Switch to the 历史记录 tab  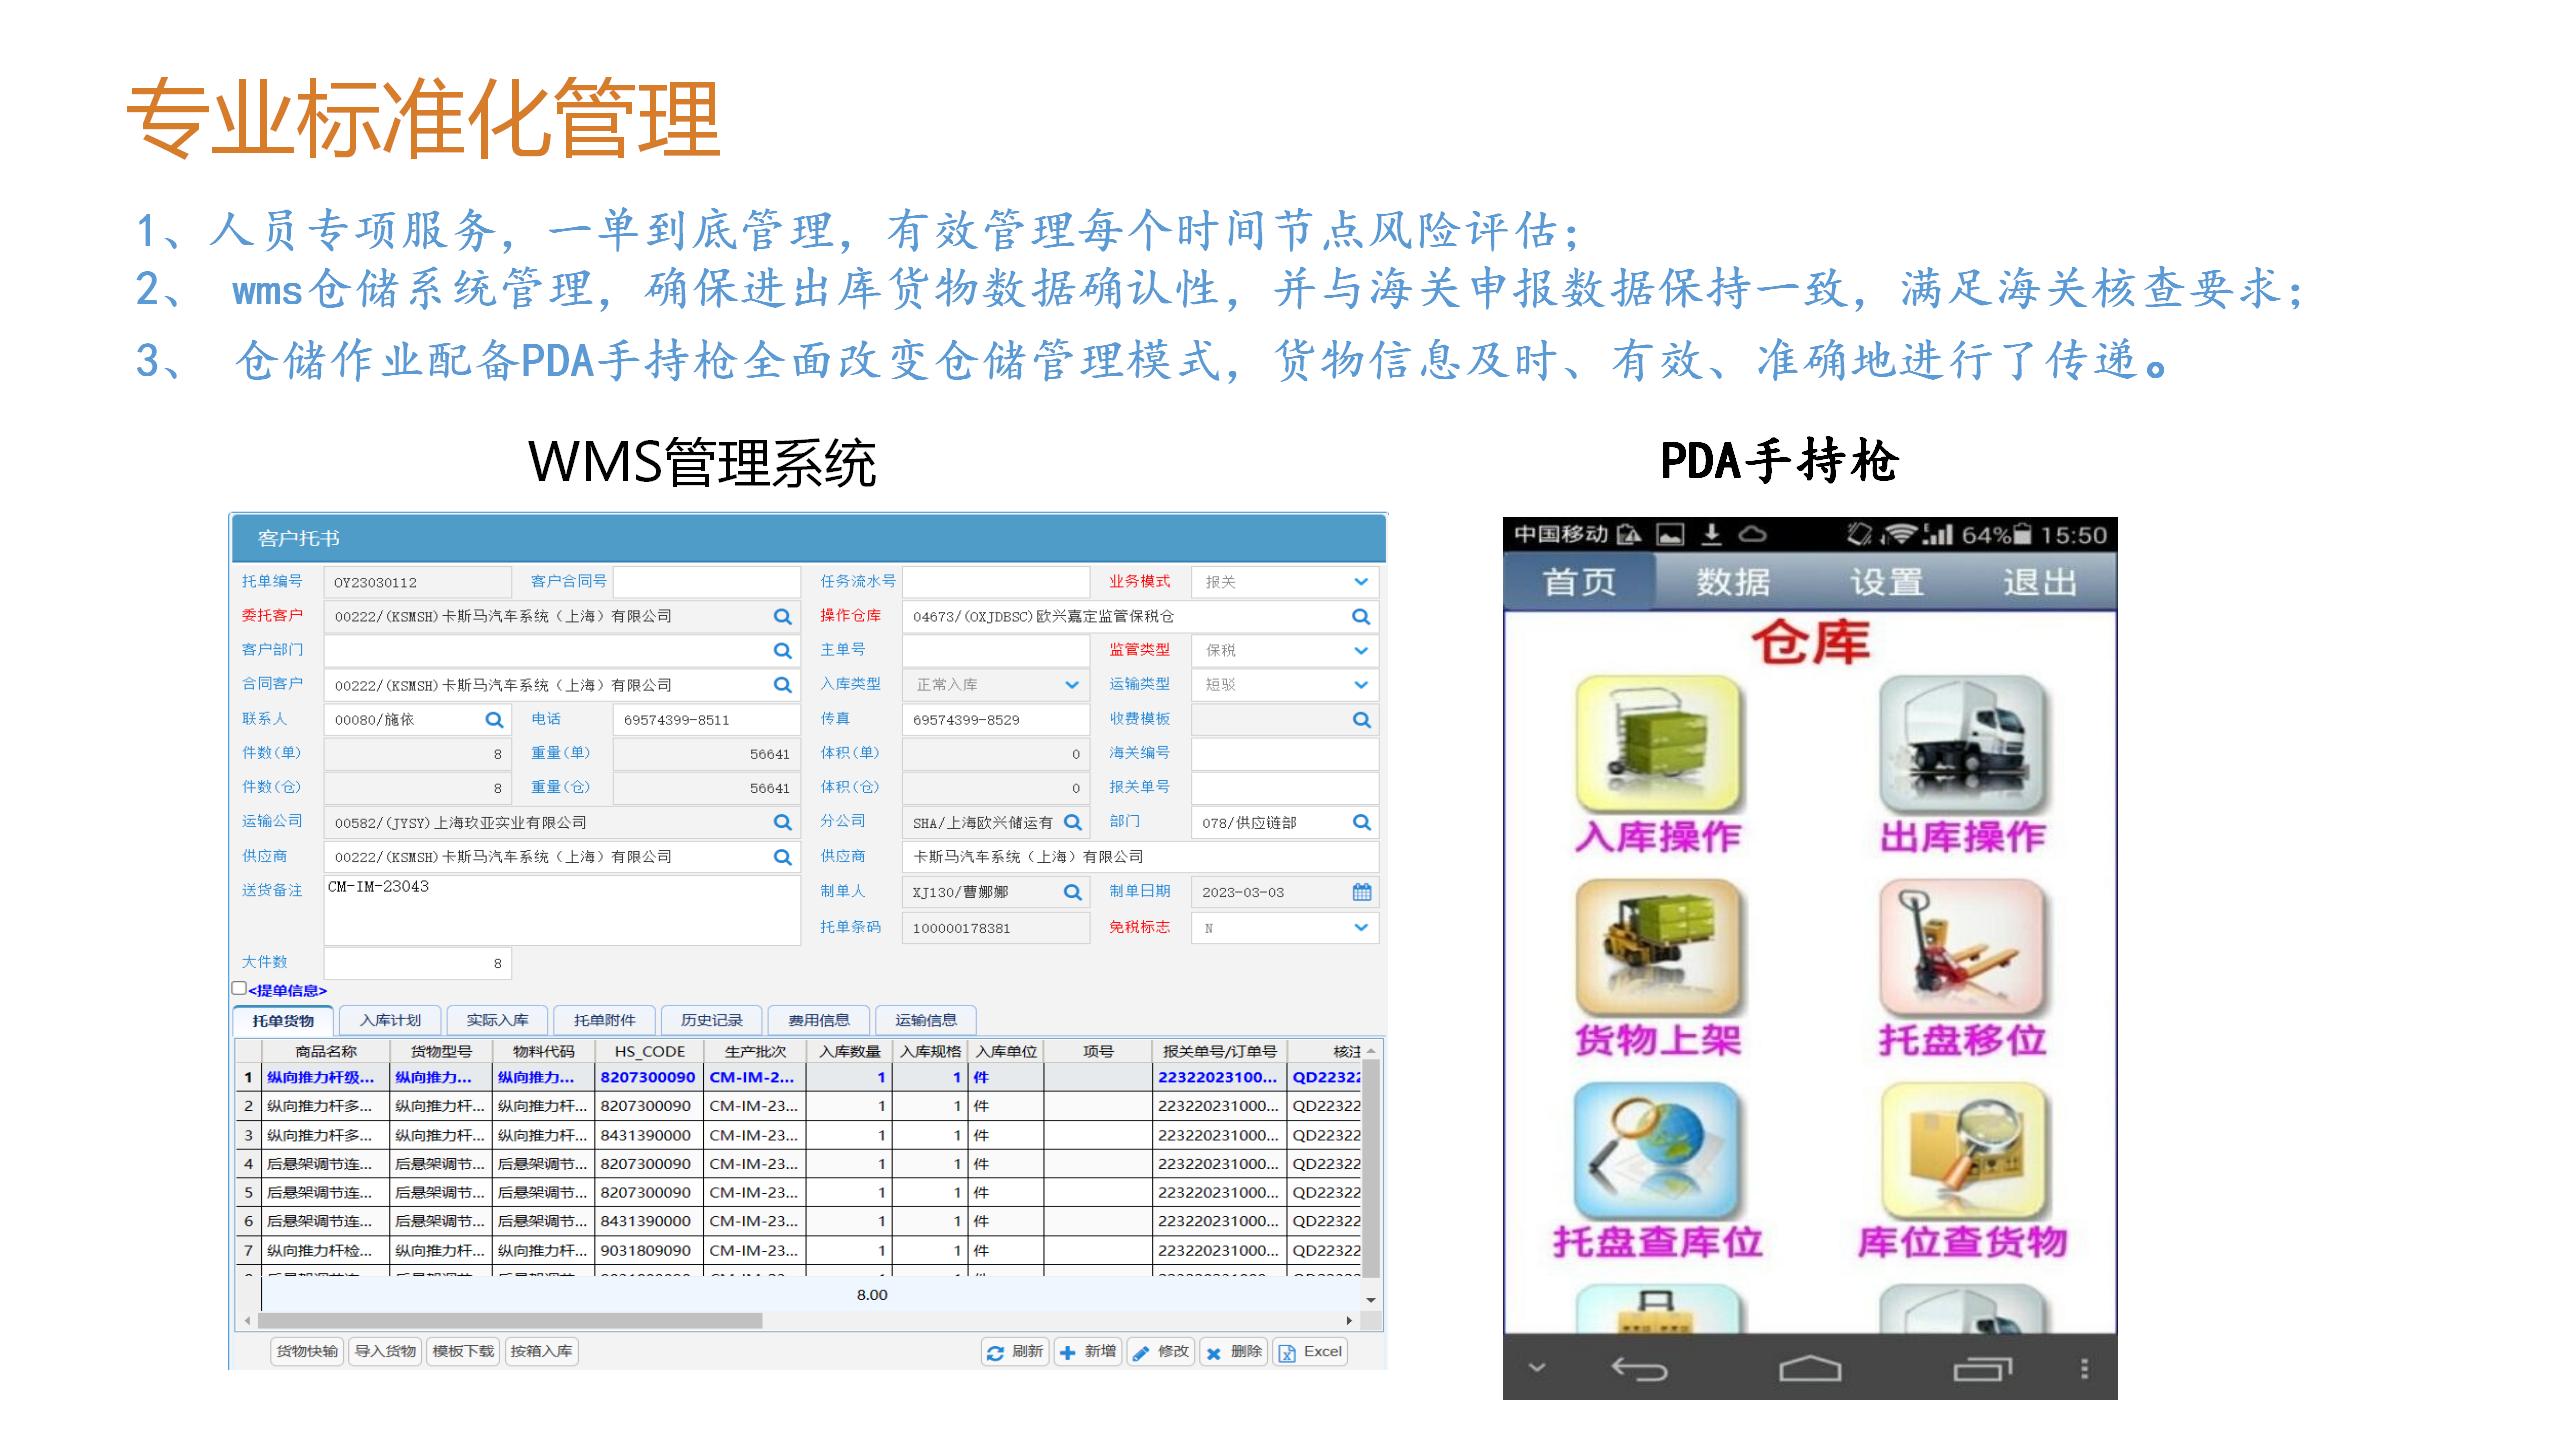click(x=711, y=1020)
